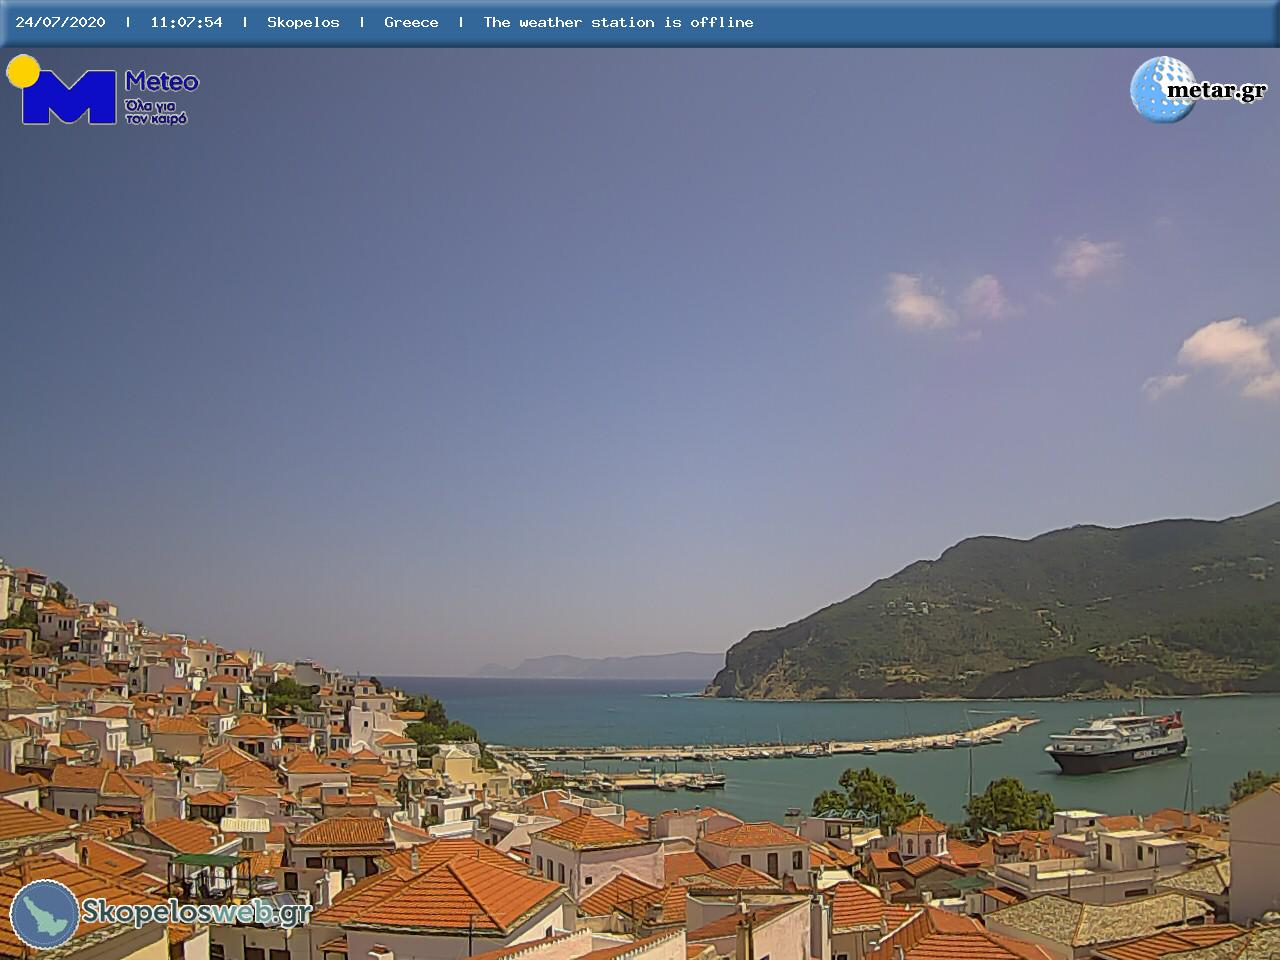Viewport: 1280px width, 960px height.
Task: Click the 'Greece' country label
Action: [411, 22]
